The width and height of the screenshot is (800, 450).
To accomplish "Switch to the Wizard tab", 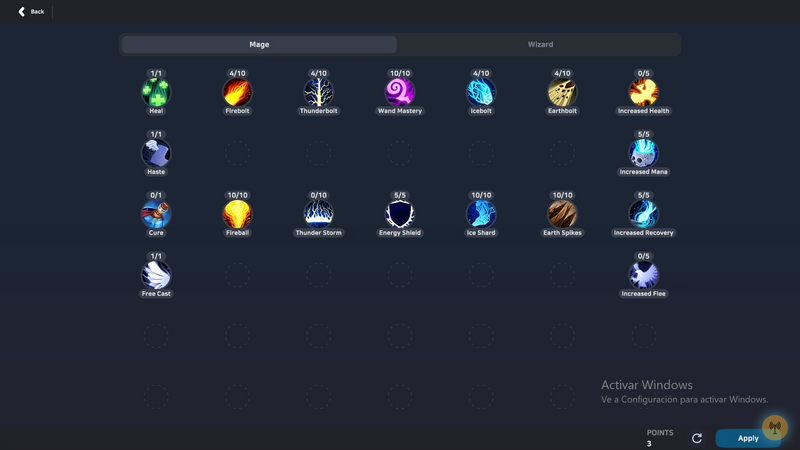I will [540, 45].
